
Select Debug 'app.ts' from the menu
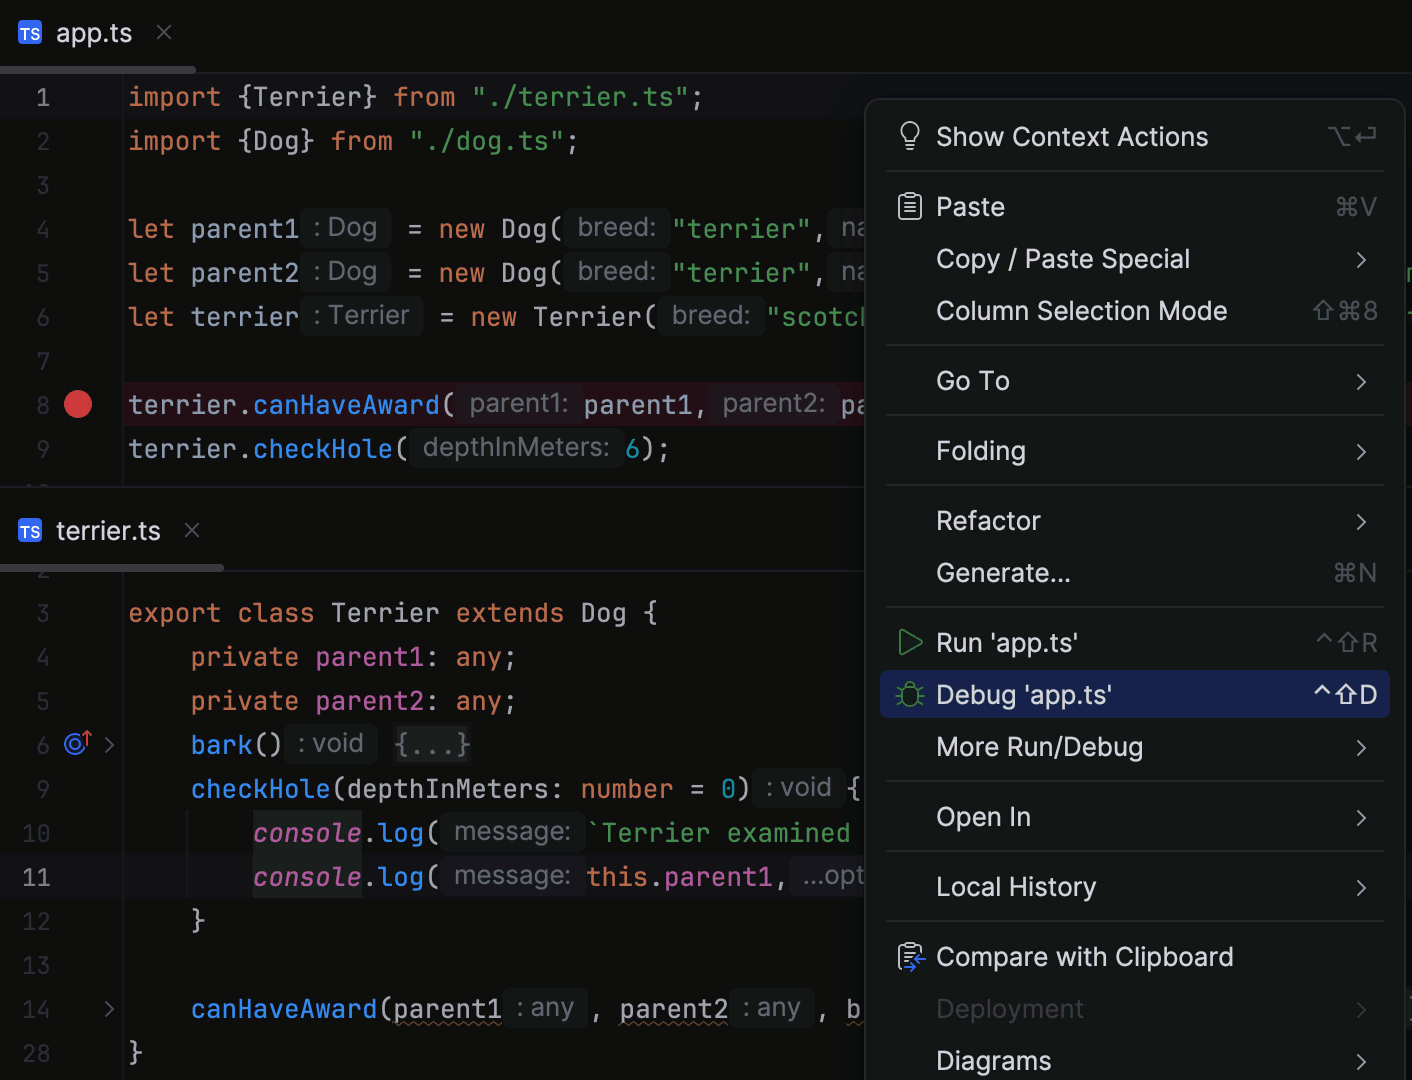point(1023,694)
